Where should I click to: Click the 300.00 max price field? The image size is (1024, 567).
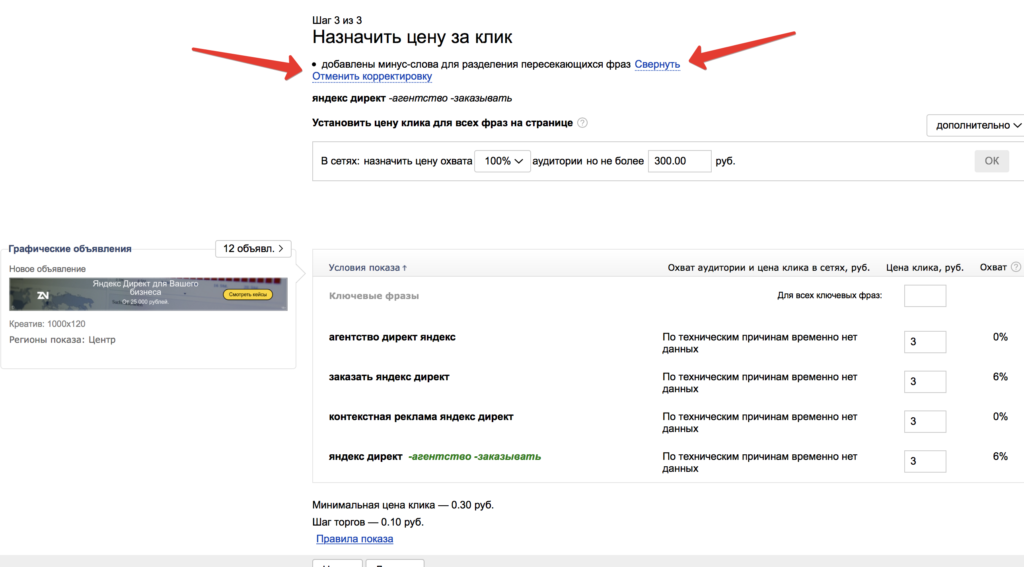click(679, 161)
